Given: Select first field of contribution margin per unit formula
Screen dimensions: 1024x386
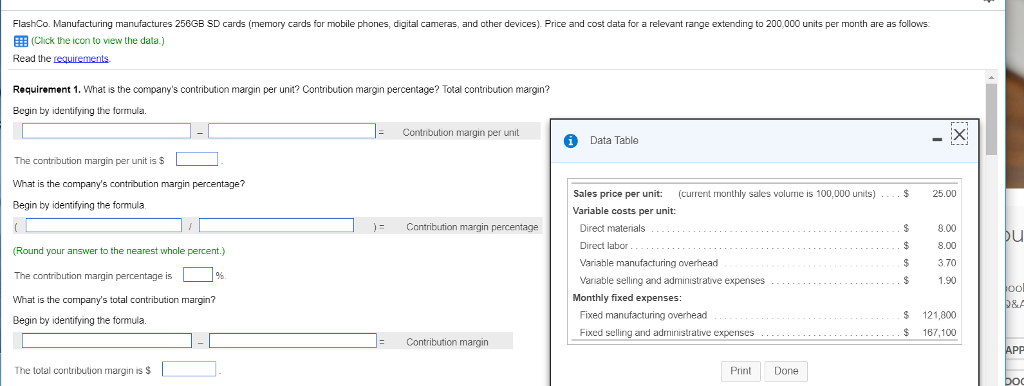Looking at the screenshot, I should point(106,131).
